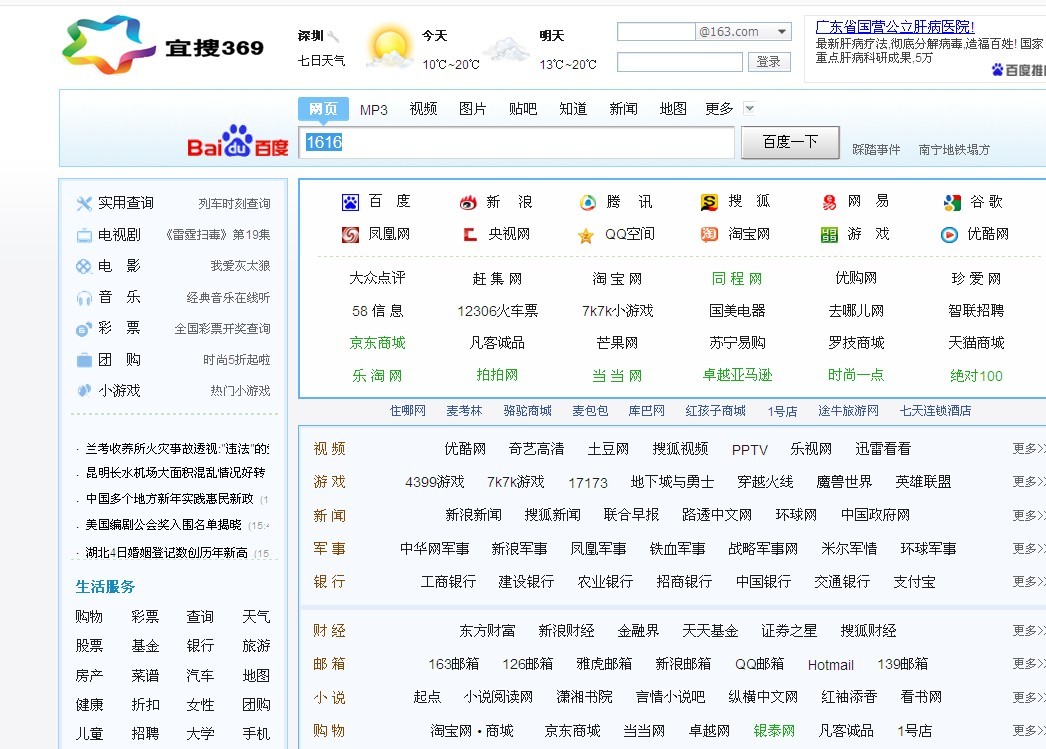Switch to the MP3 search tab

[374, 109]
